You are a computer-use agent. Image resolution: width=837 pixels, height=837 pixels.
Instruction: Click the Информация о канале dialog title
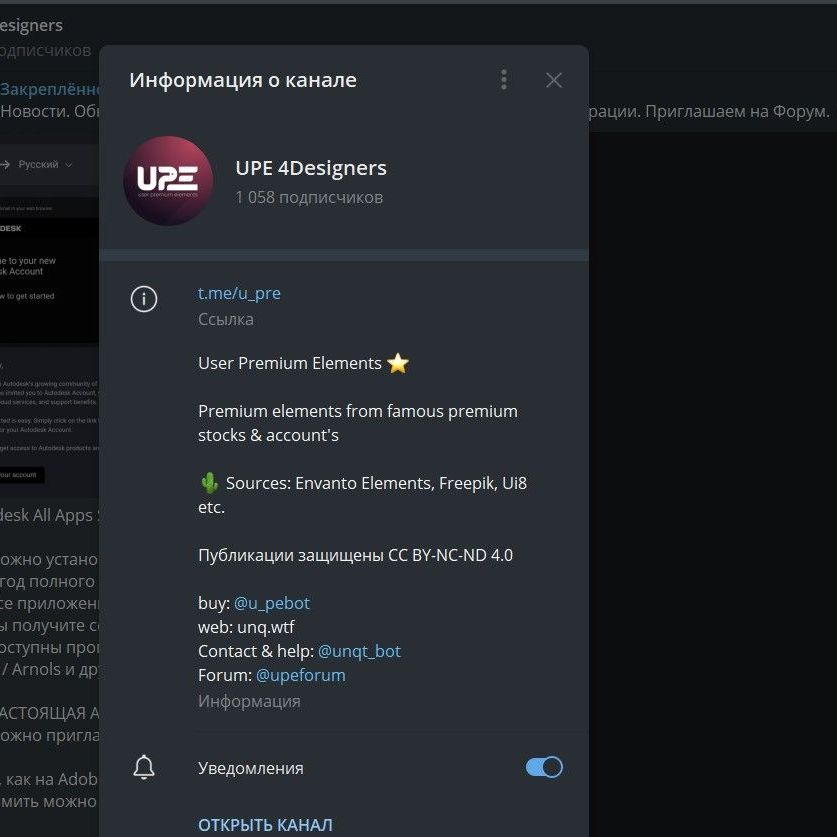[x=243, y=80]
